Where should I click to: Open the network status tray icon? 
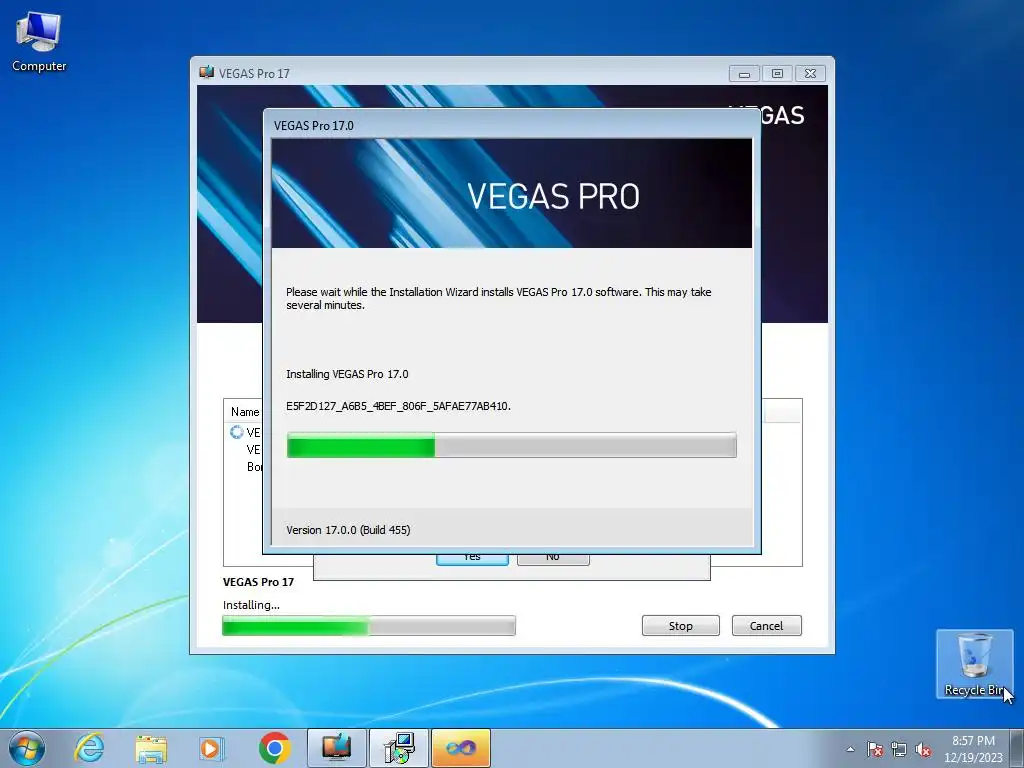coord(899,749)
